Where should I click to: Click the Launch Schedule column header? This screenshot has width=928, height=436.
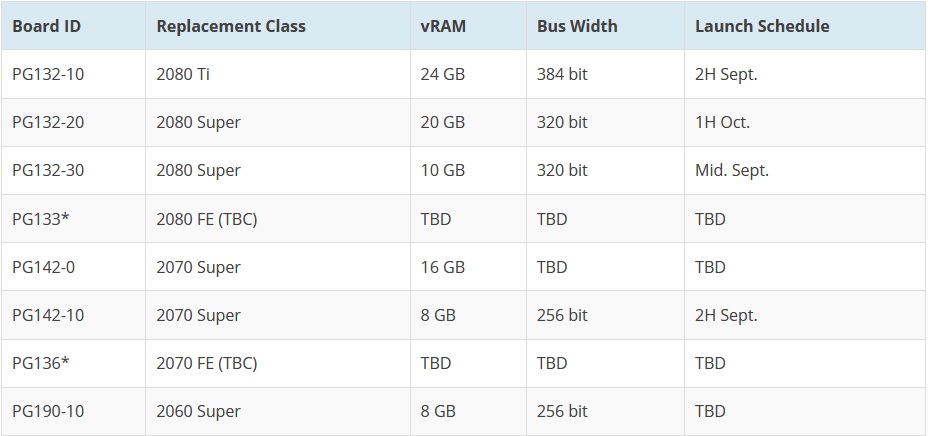(762, 26)
